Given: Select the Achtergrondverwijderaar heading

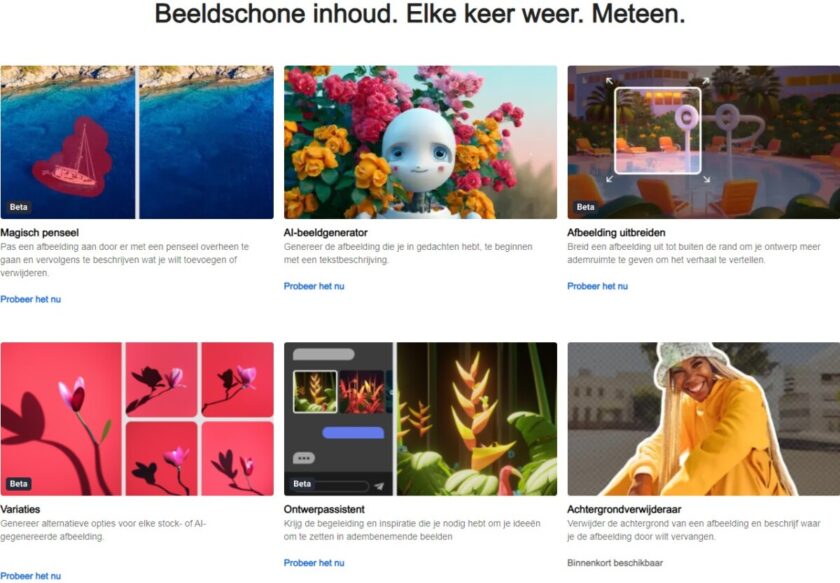Looking at the screenshot, I should pyautogui.click(x=624, y=509).
